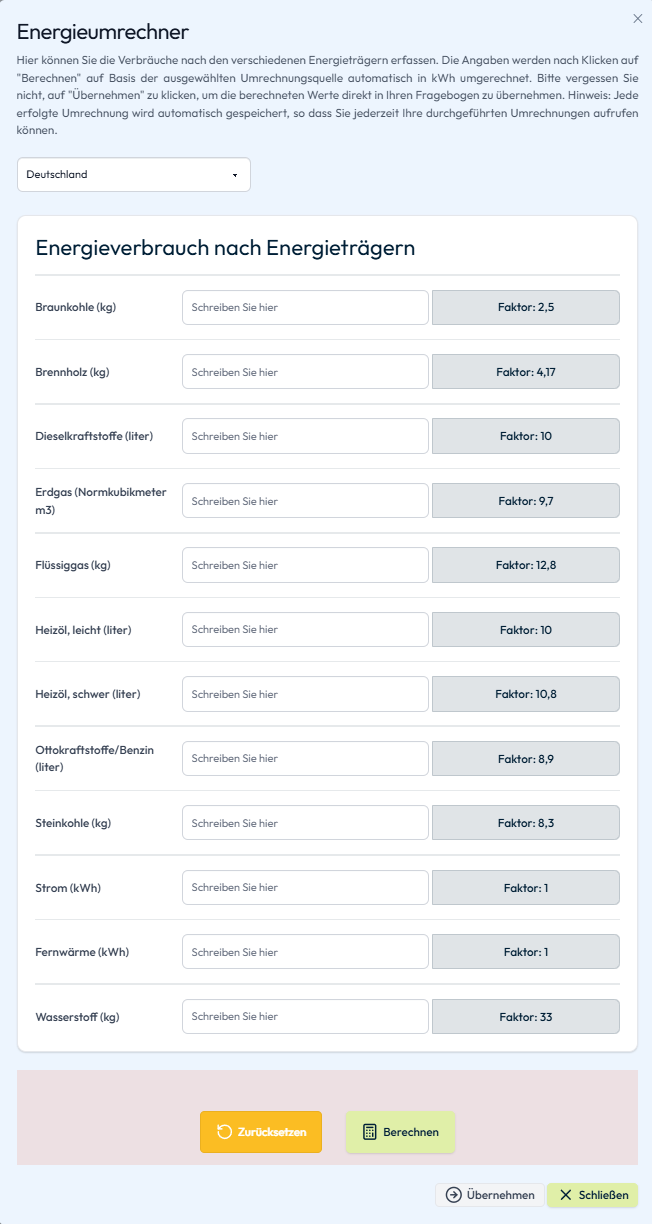Click the Faktor: 2,5 box for Braunkohle
The height and width of the screenshot is (1224, 652).
[526, 308]
